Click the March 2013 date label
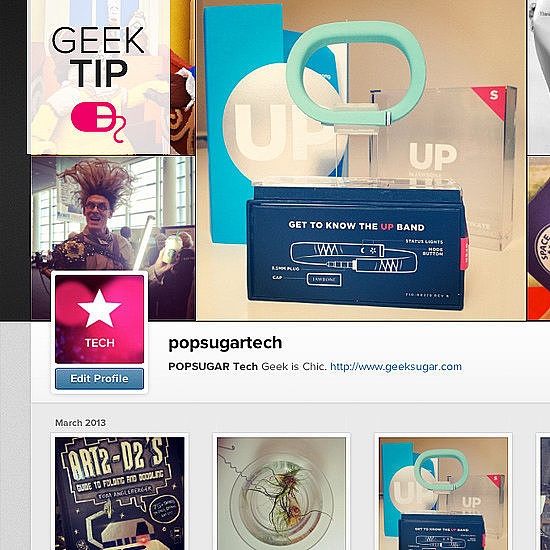Image resolution: width=550 pixels, height=550 pixels. [x=80, y=423]
